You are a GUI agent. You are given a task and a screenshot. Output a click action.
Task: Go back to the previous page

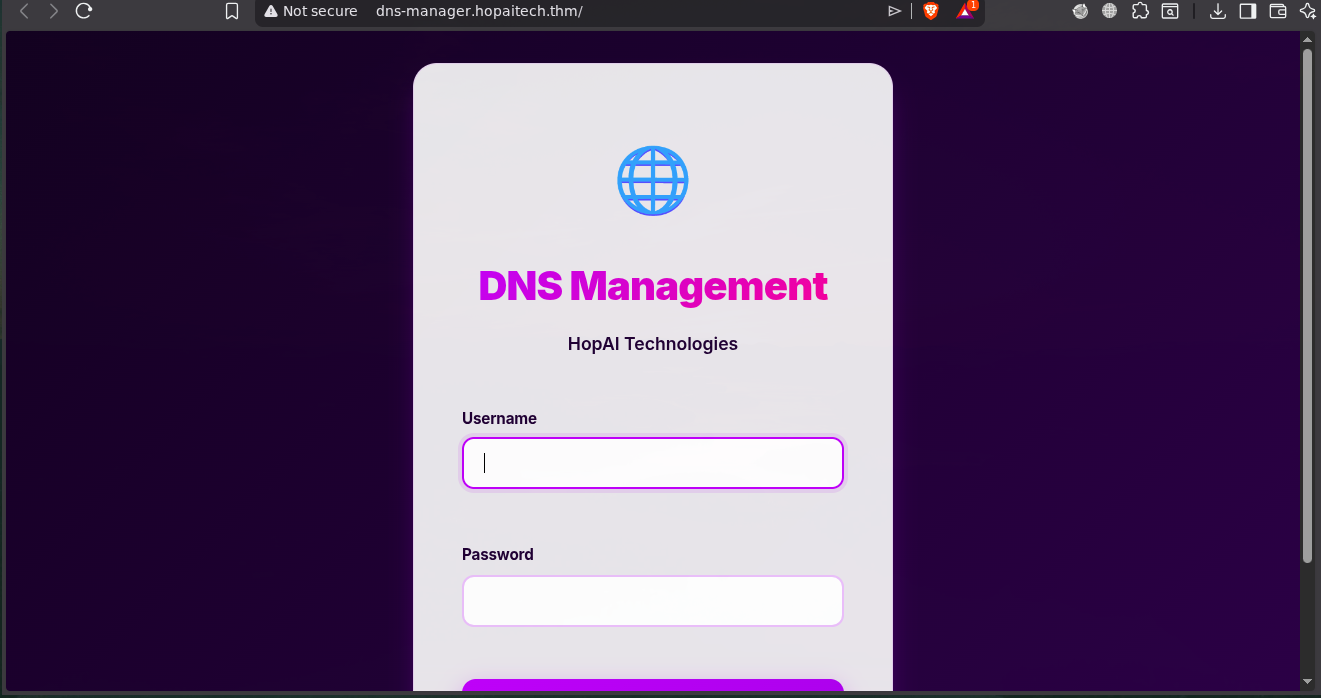click(x=25, y=11)
